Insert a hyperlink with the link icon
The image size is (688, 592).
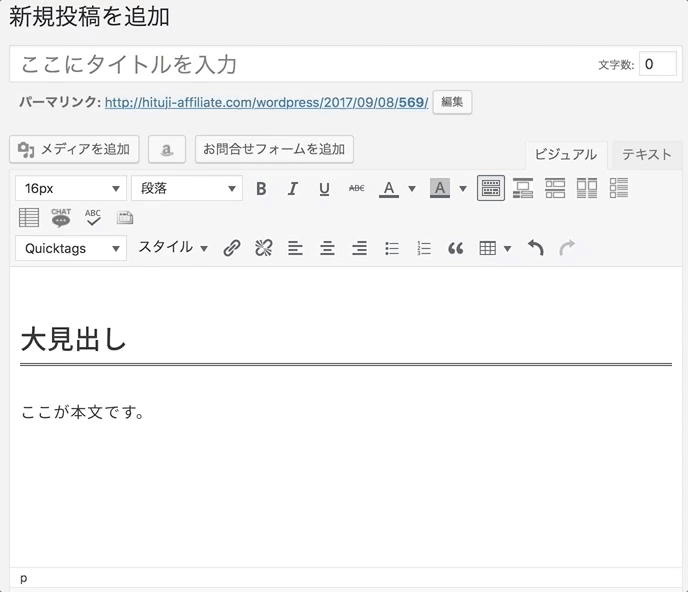(232, 248)
